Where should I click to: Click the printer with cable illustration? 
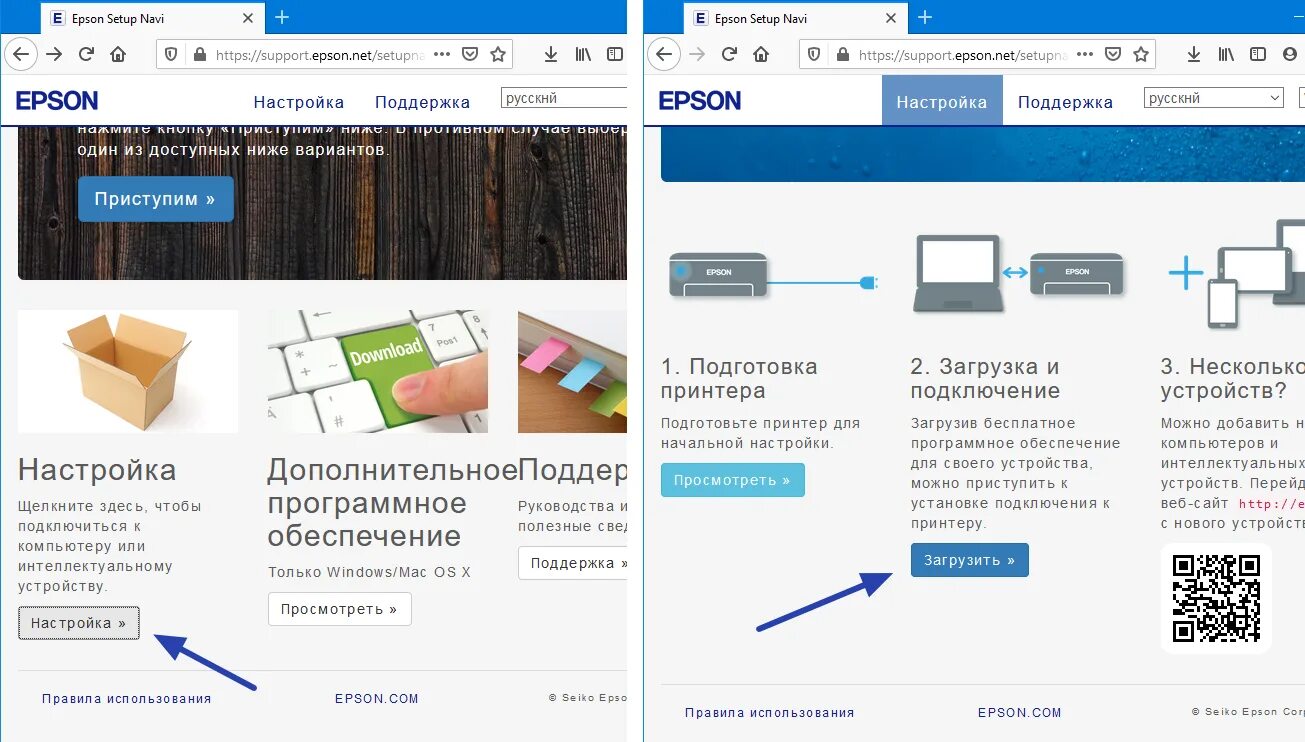click(772, 274)
